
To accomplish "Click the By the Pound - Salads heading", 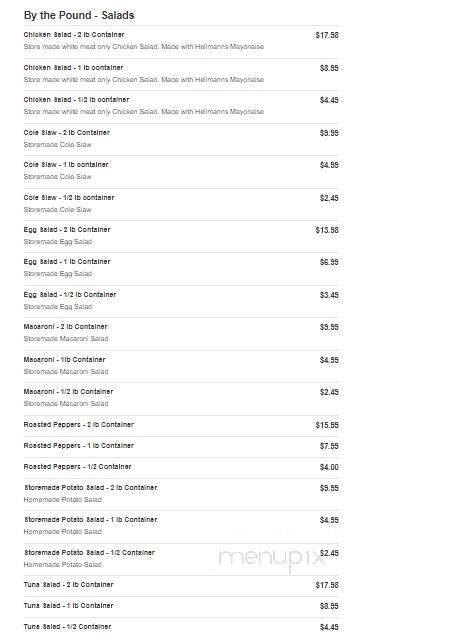I will [79, 16].
